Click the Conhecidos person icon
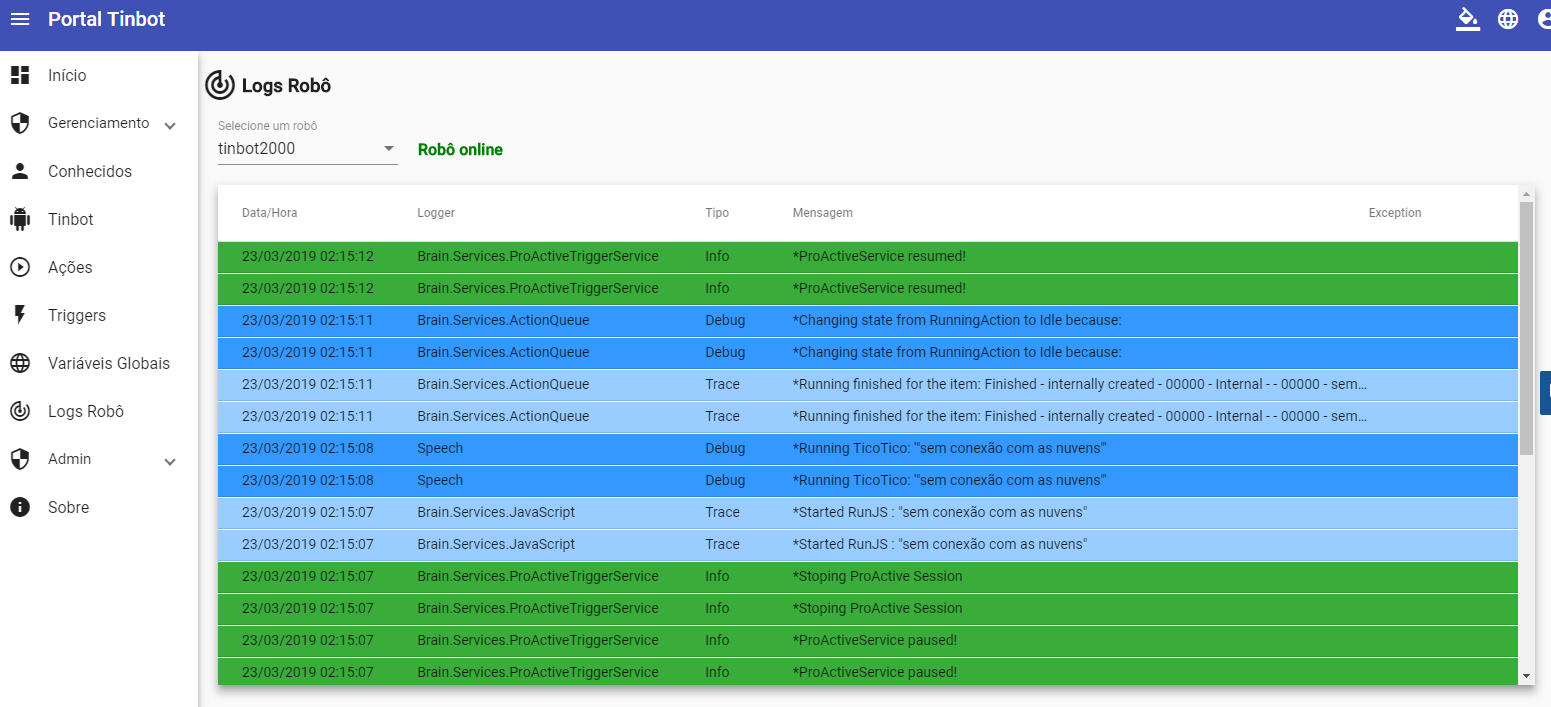 20,171
